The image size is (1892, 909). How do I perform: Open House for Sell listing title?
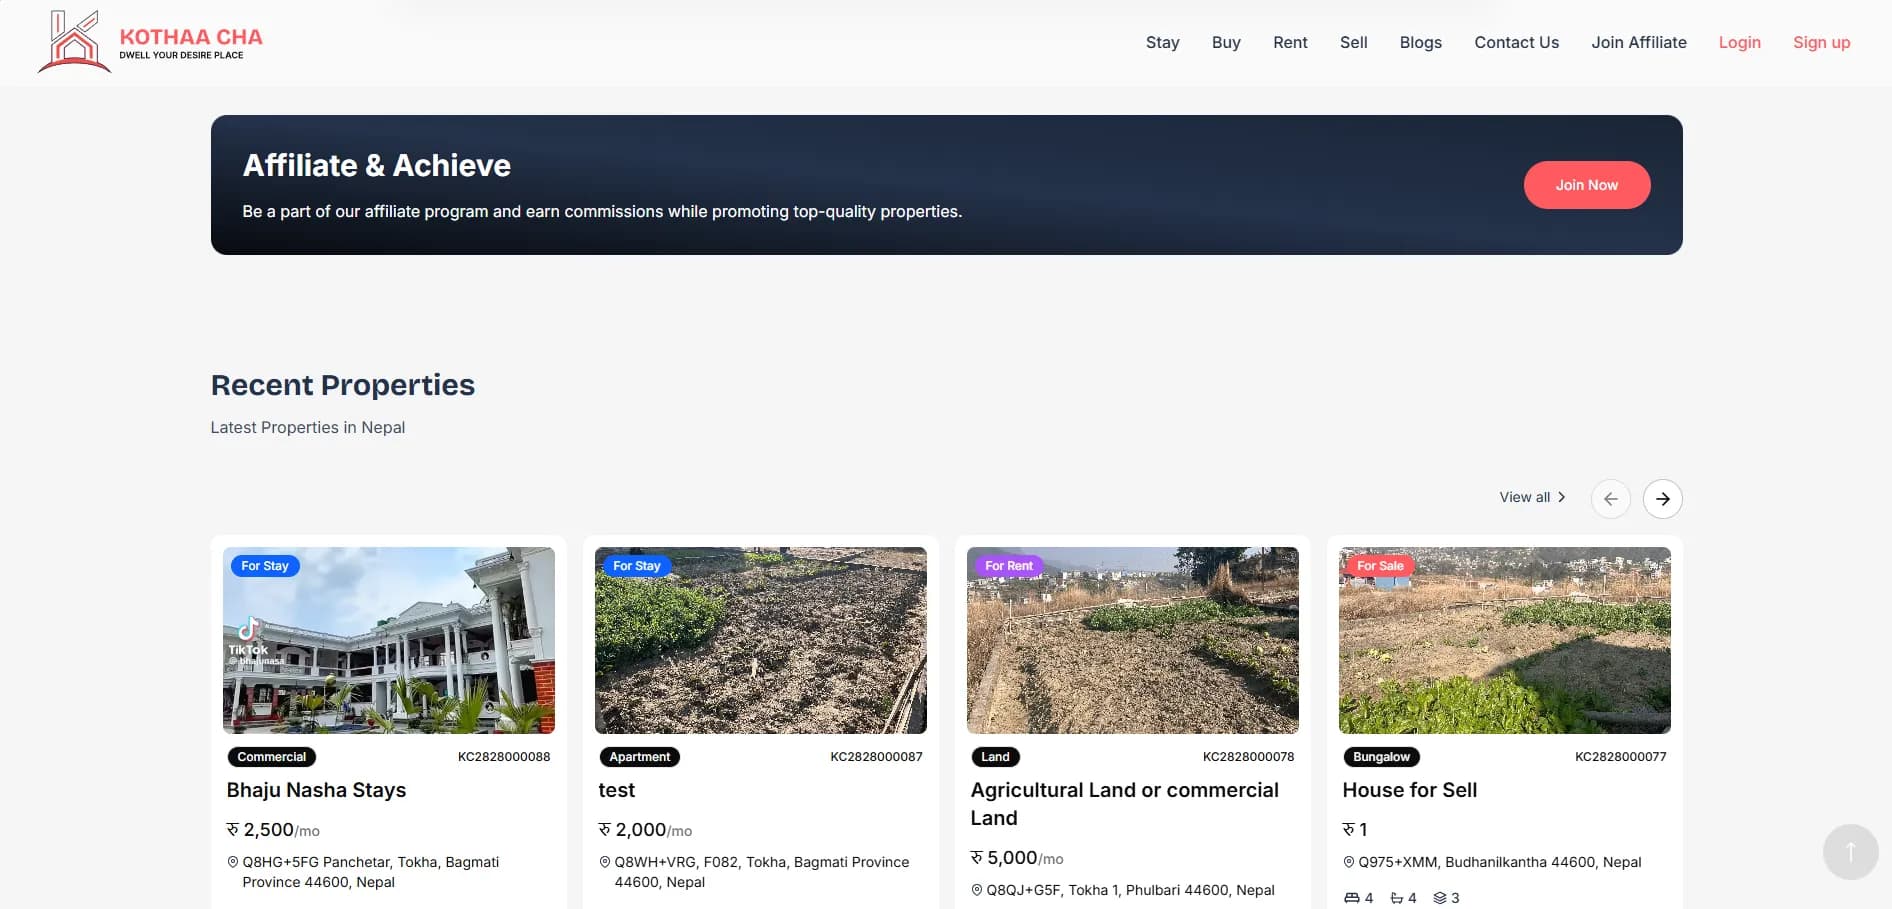1409,790
